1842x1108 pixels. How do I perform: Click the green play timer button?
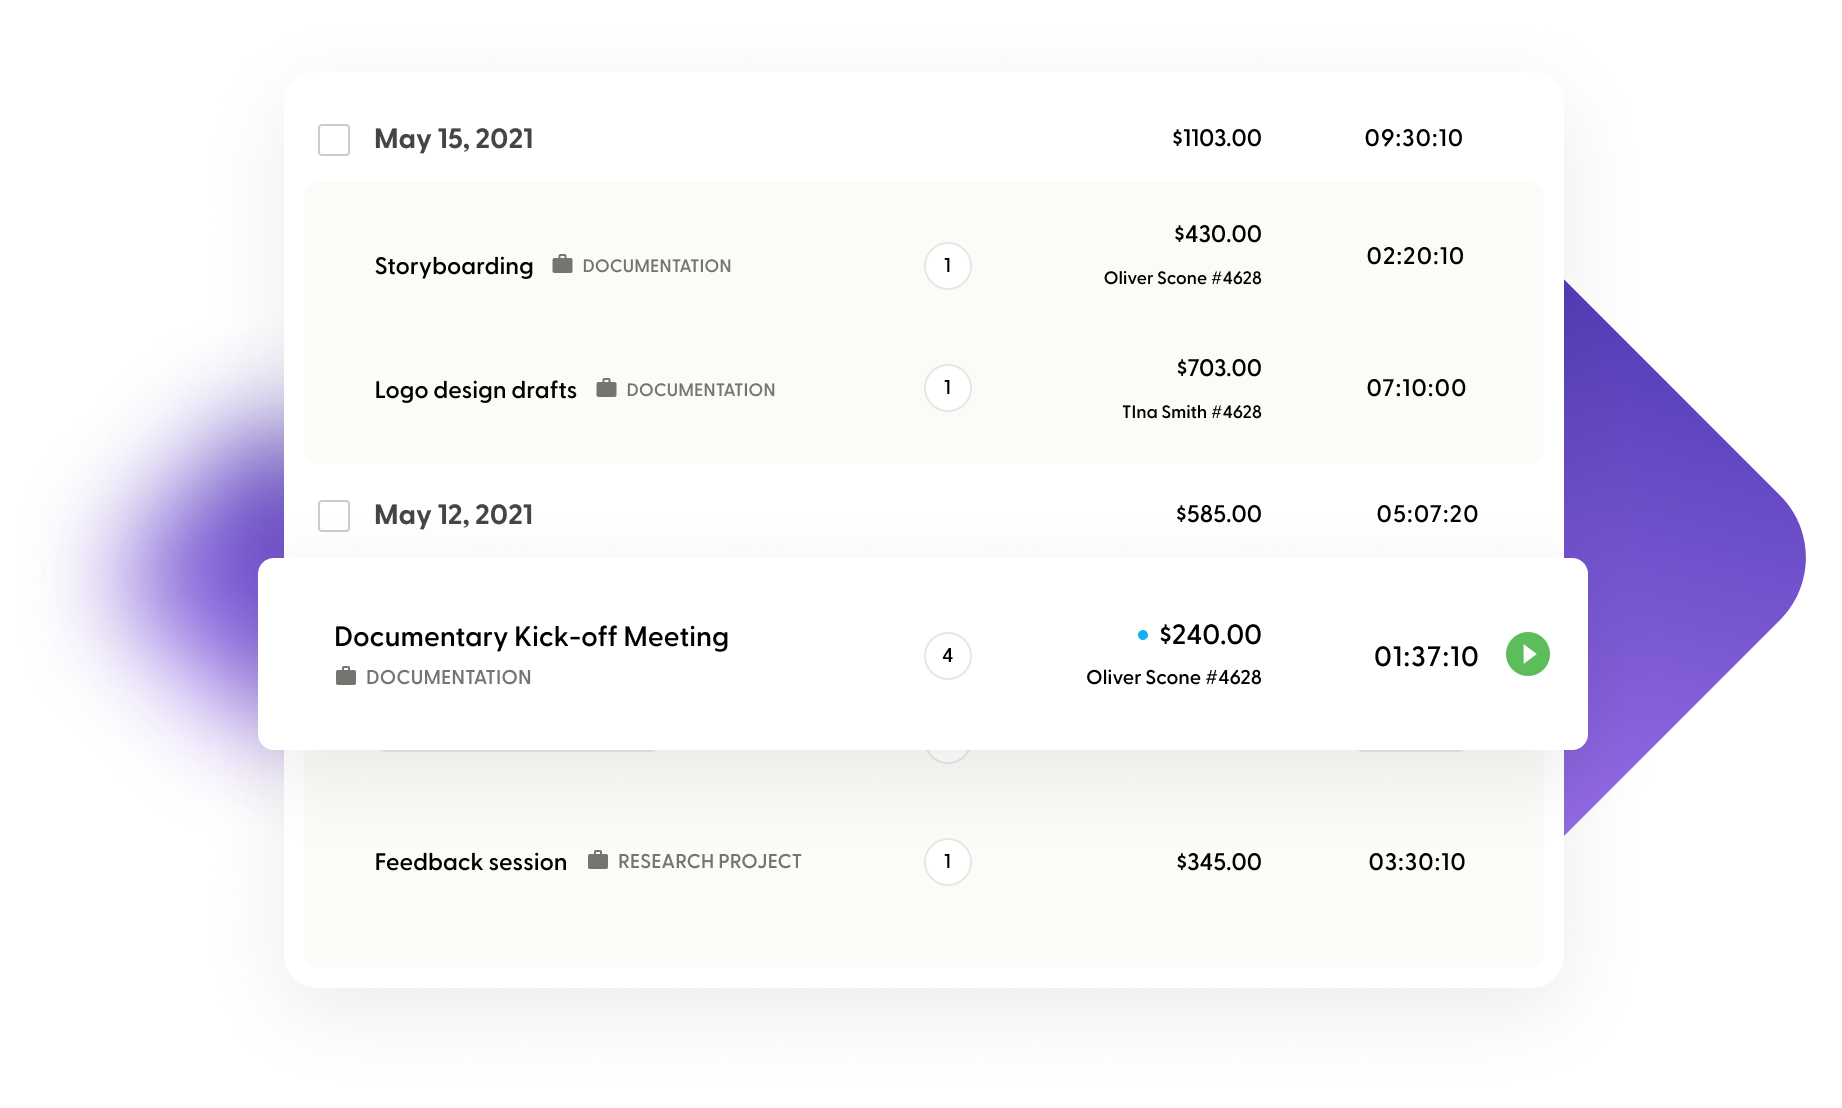pyautogui.click(x=1527, y=655)
